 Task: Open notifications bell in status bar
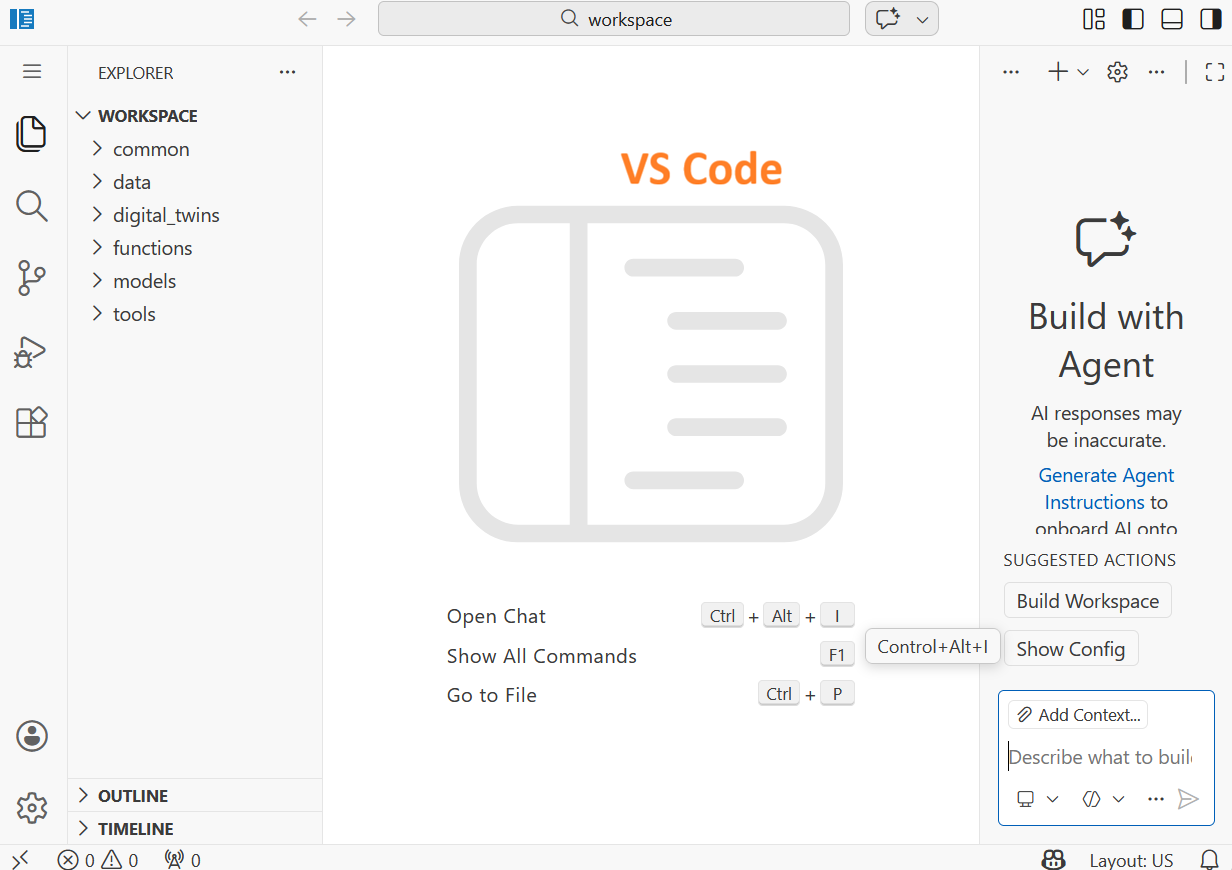click(1210, 860)
